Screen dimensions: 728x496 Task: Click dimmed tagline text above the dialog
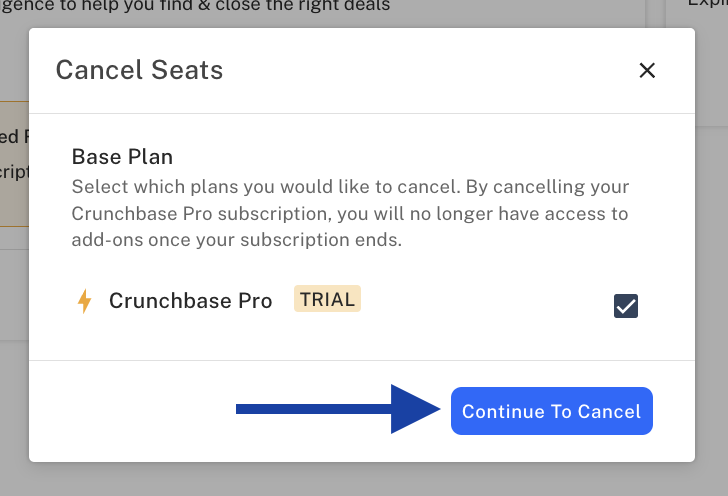(x=195, y=7)
